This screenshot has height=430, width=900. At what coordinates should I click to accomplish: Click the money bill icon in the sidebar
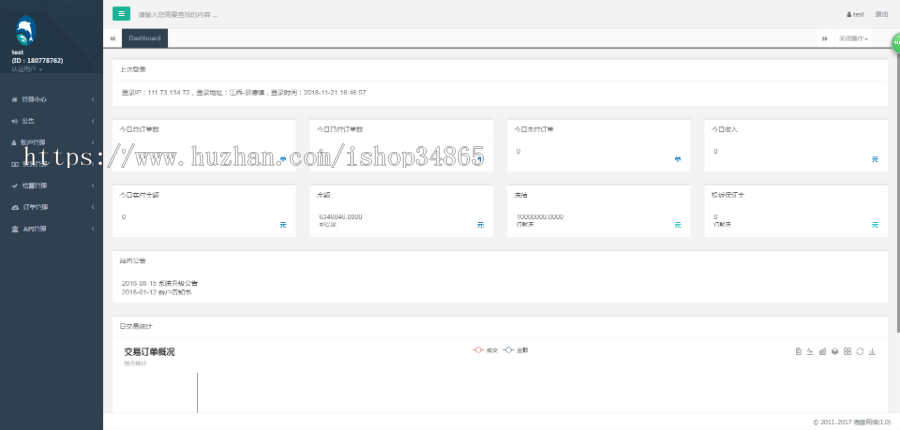tap(15, 164)
